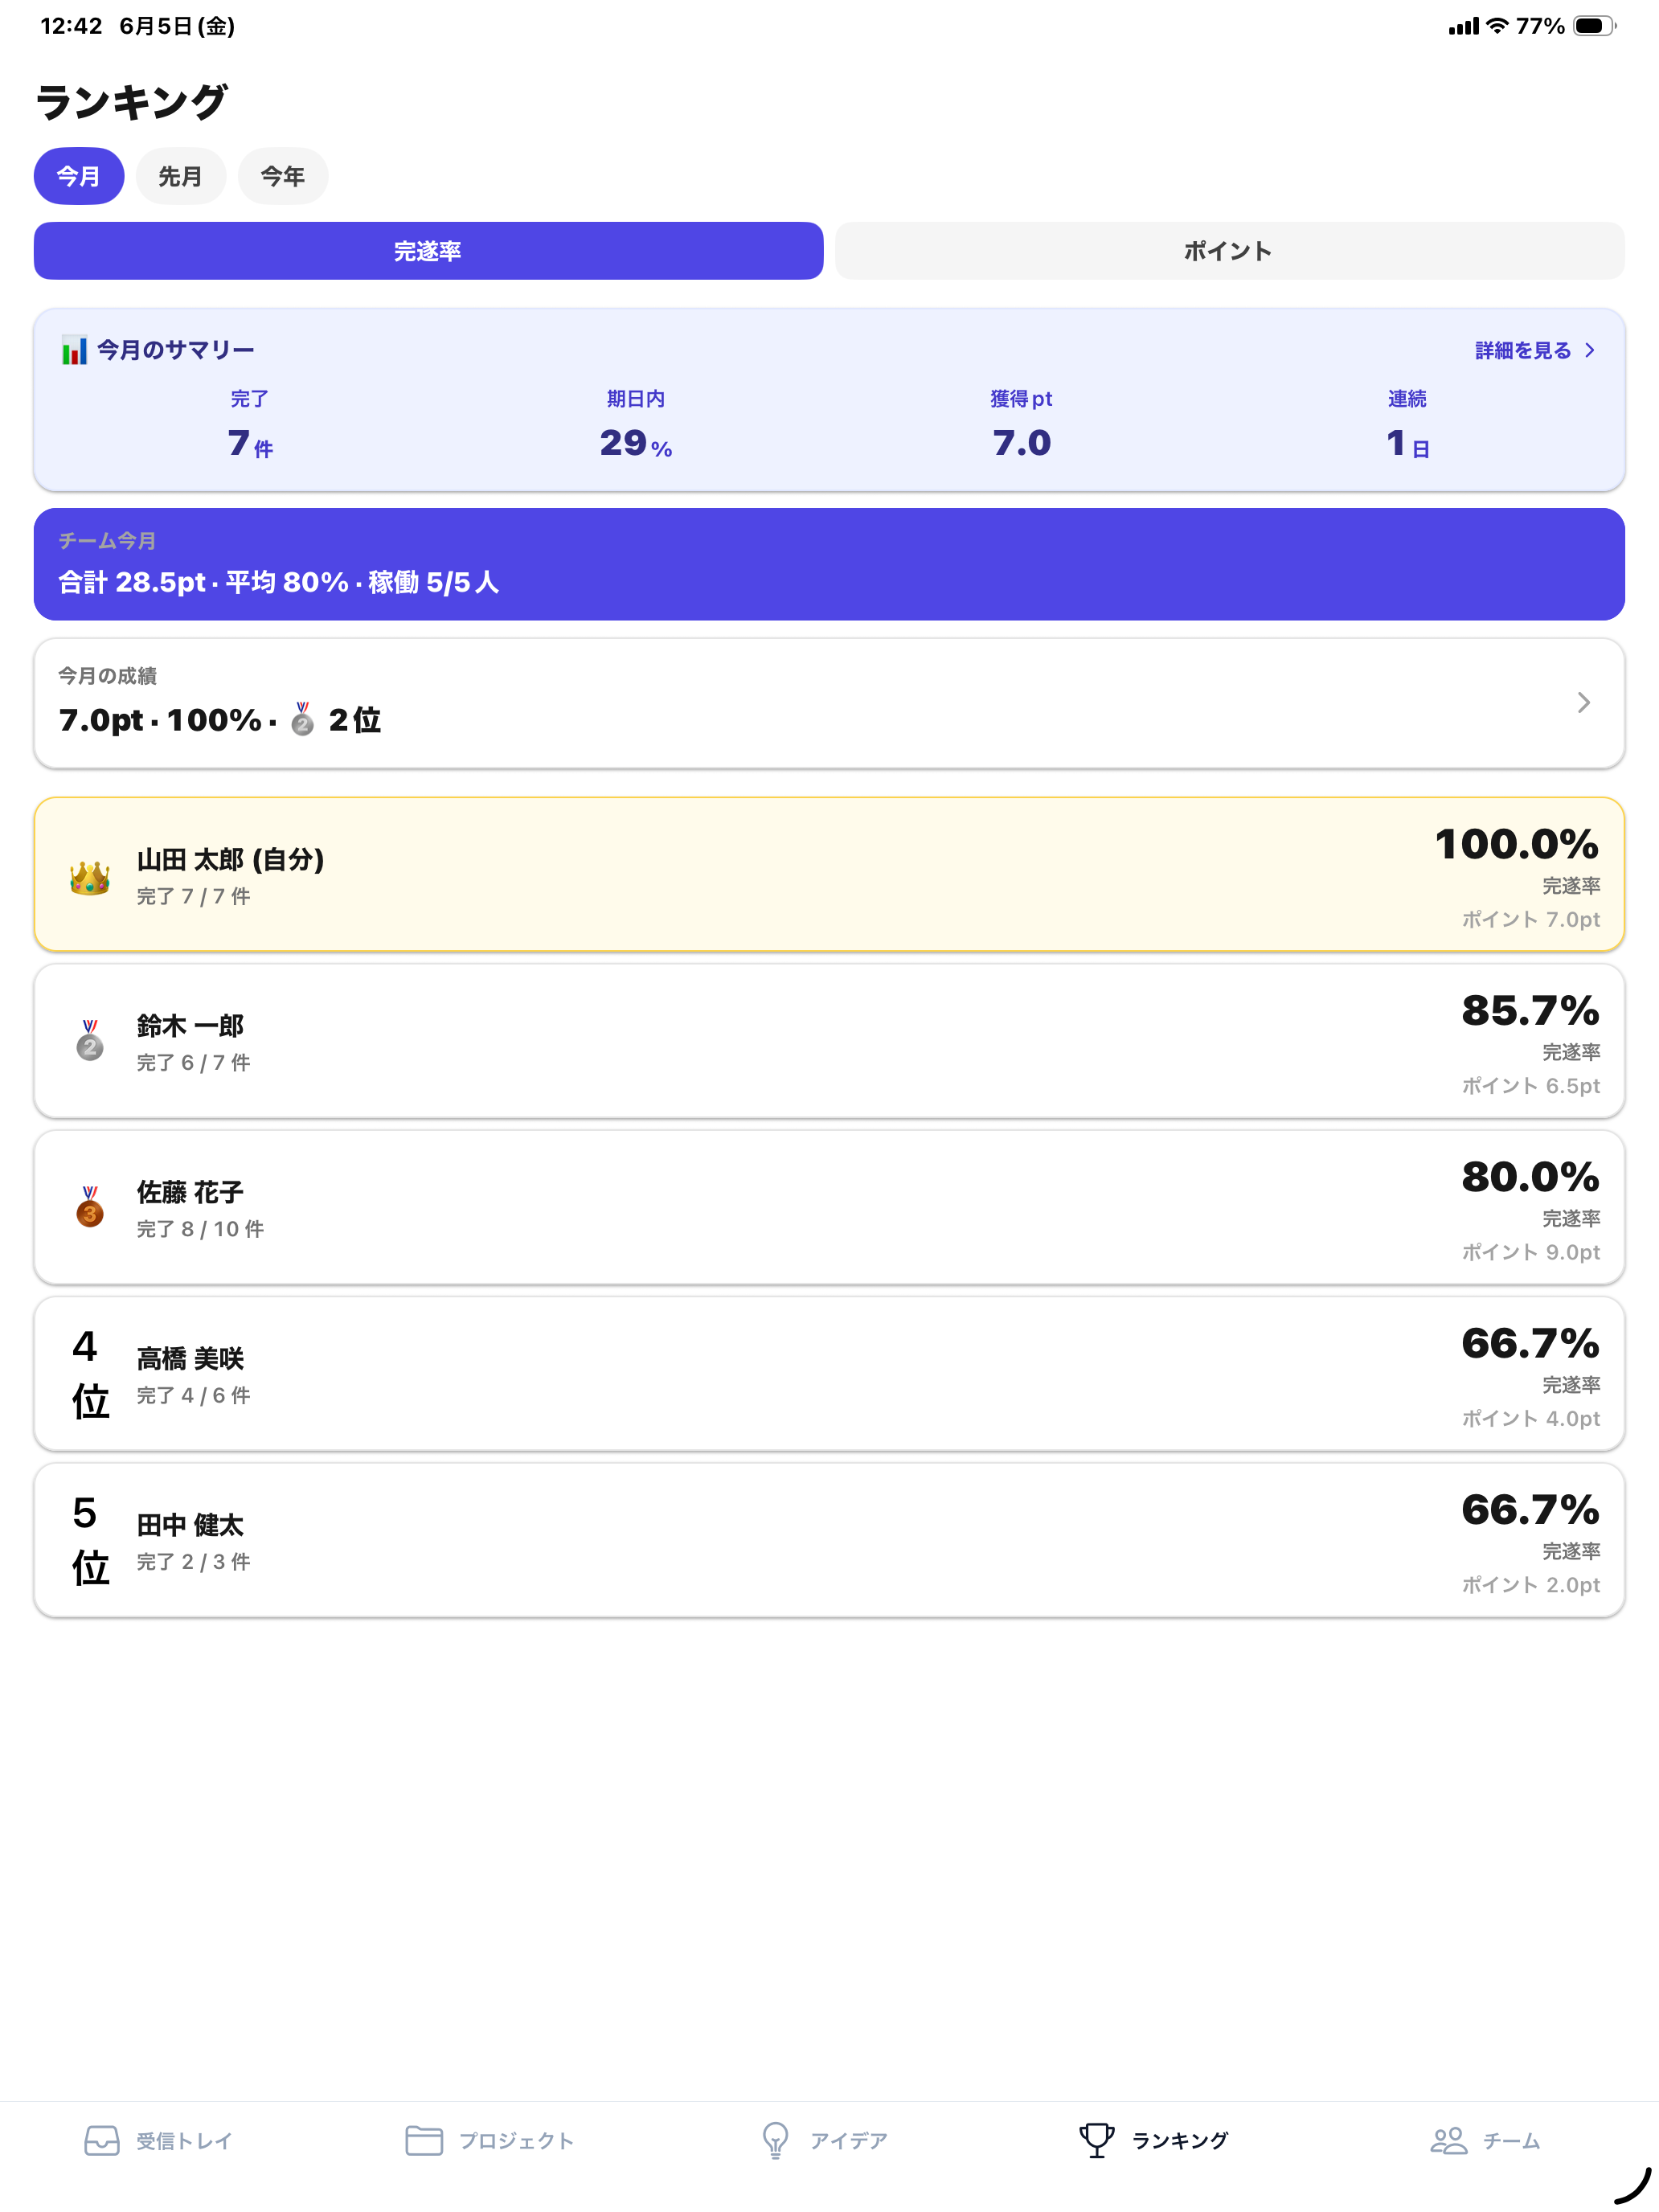Tap the Wi-Fi icon in status bar
The width and height of the screenshot is (1659, 2212).
(1497, 26)
